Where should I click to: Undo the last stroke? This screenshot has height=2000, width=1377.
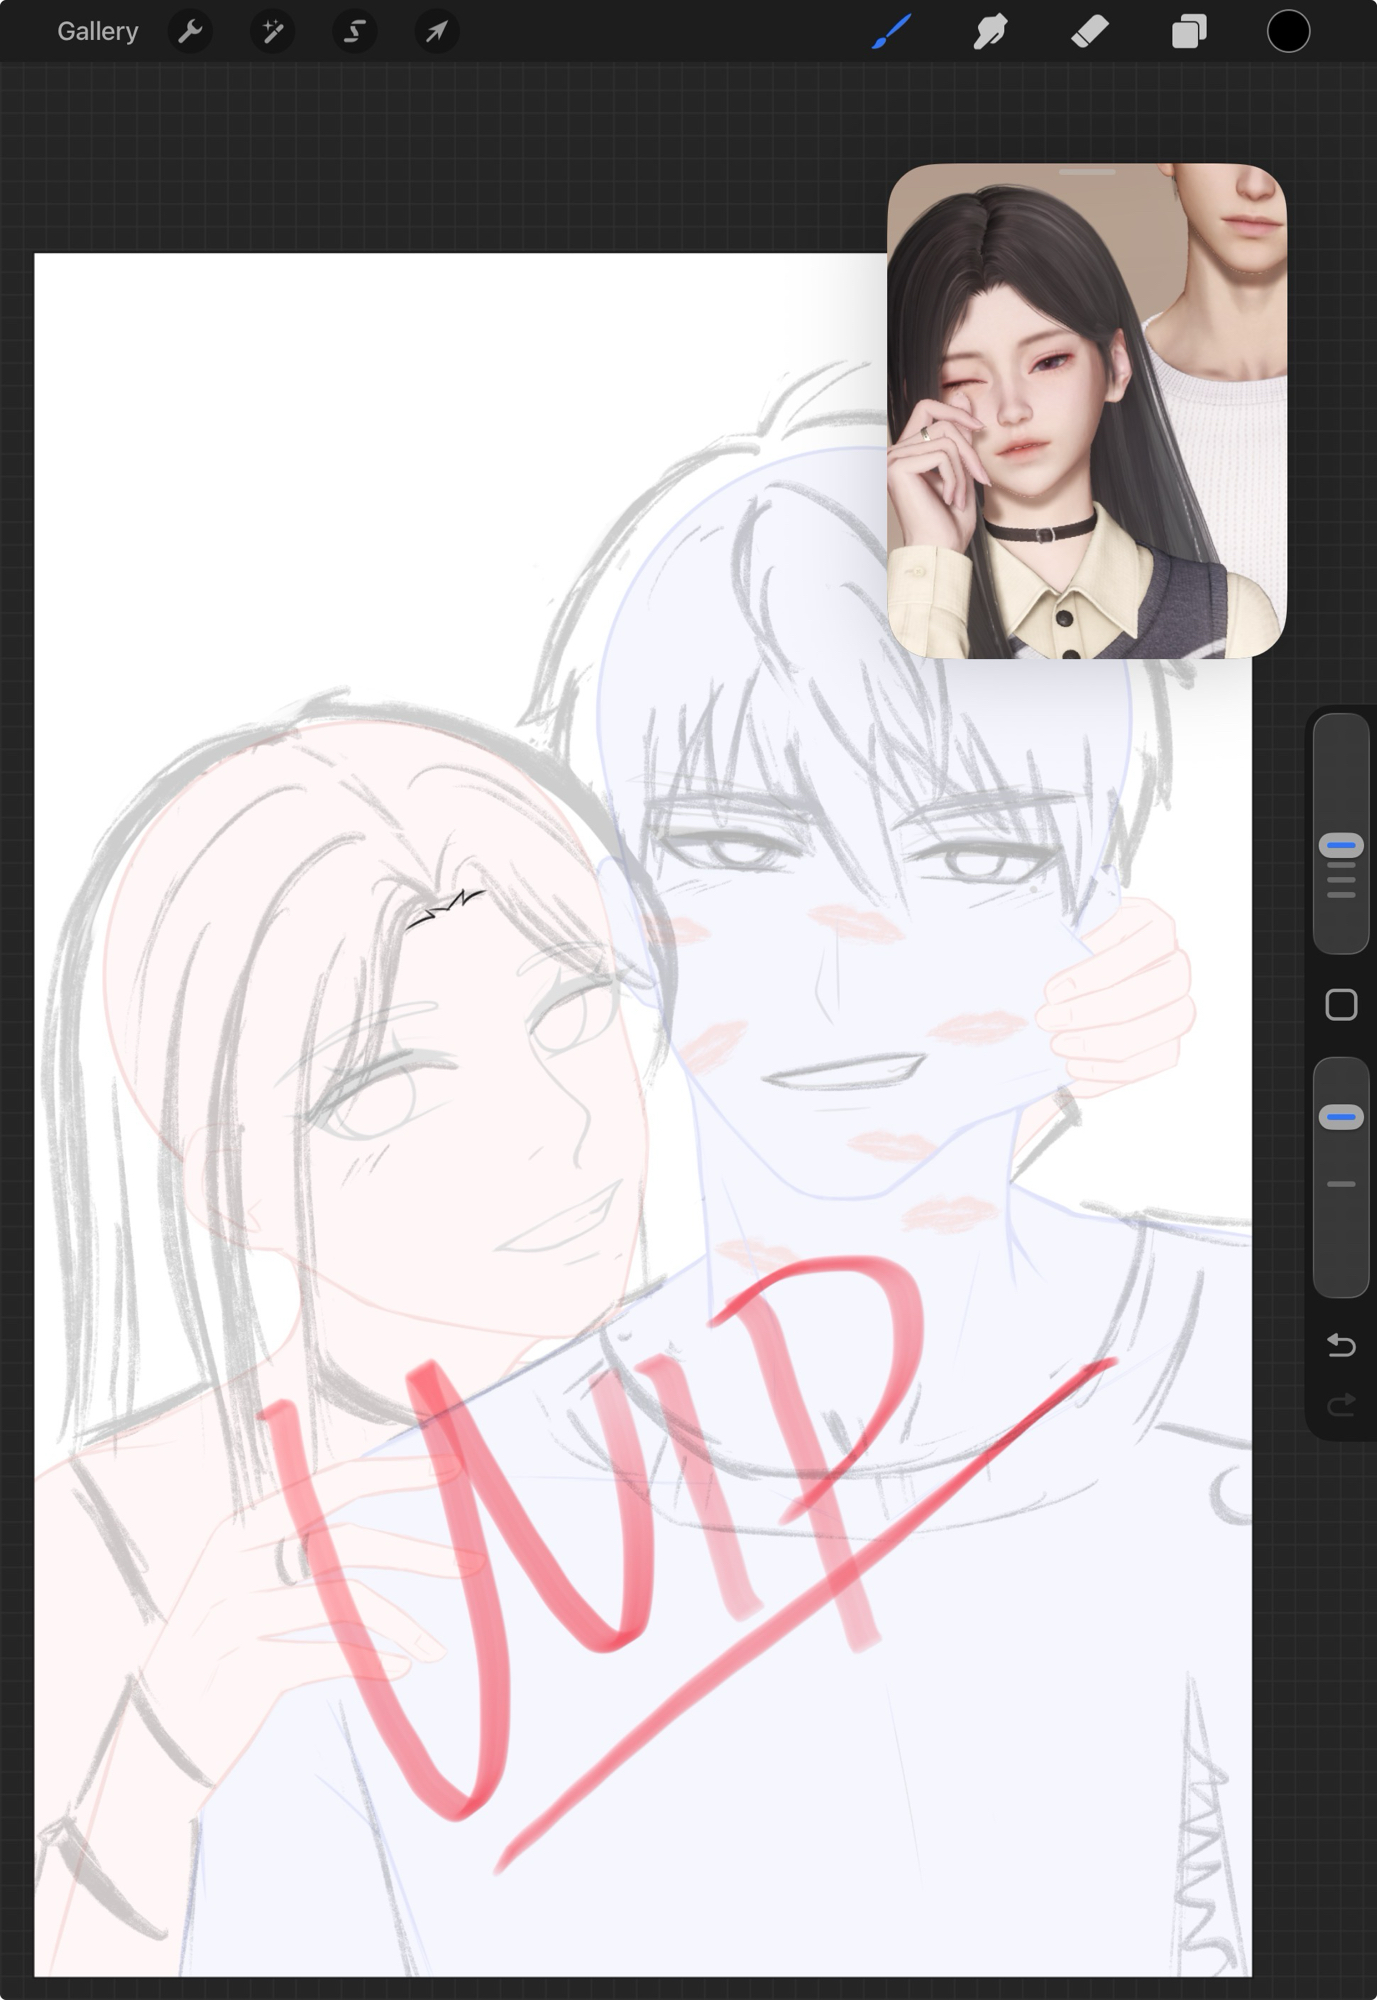[1340, 1345]
